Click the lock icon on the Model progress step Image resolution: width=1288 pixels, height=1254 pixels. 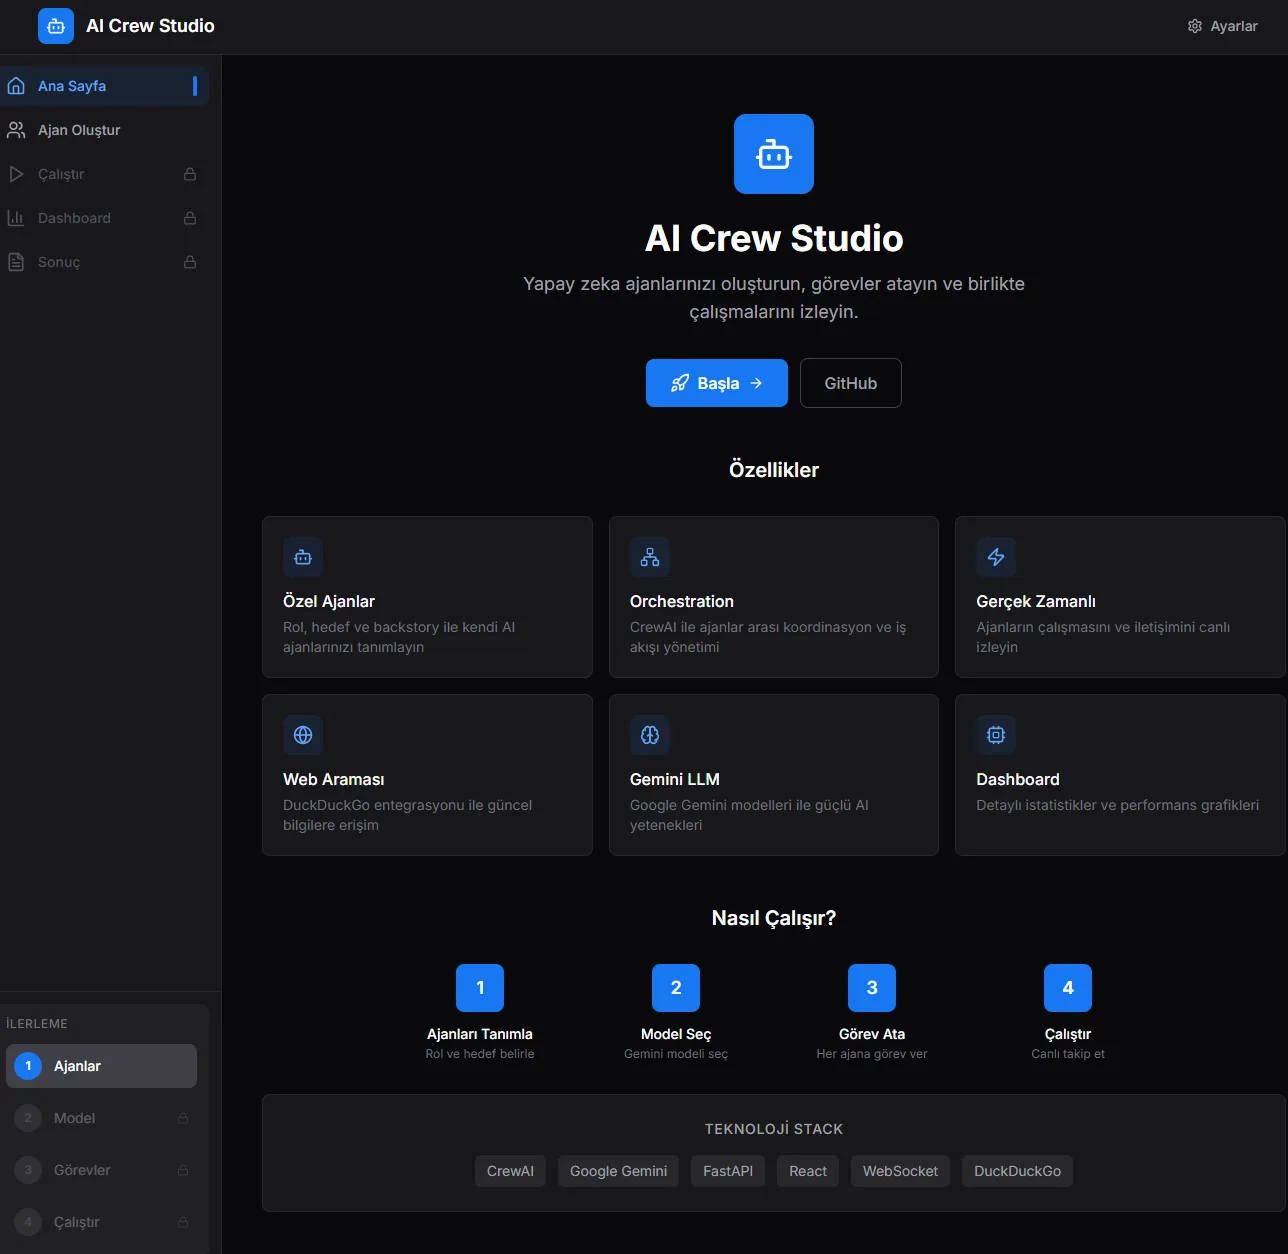tap(183, 1118)
